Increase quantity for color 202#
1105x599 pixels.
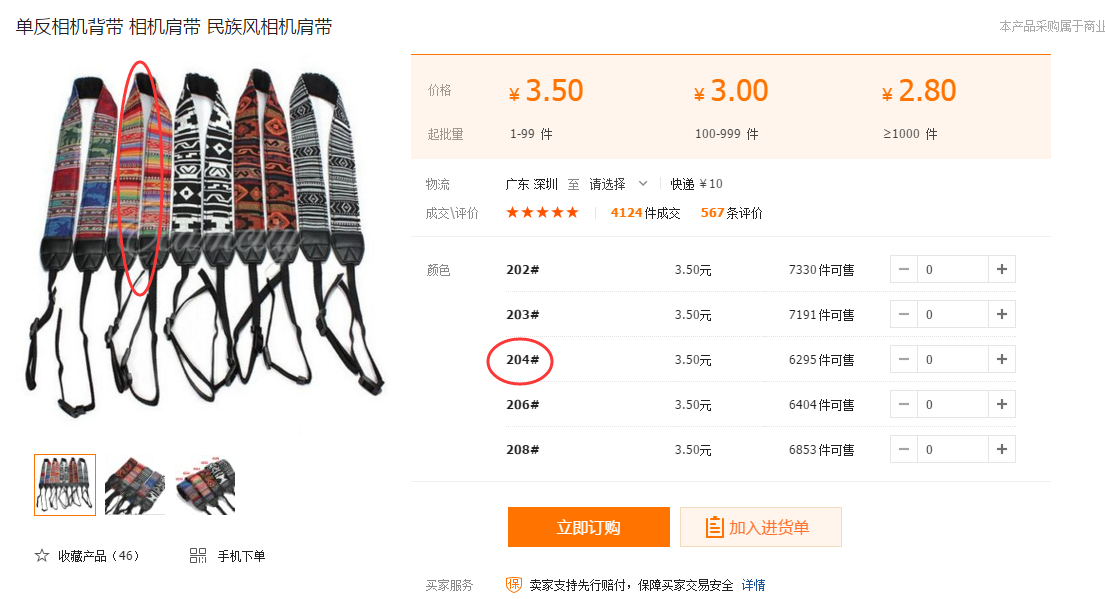pyautogui.click(x=1001, y=269)
